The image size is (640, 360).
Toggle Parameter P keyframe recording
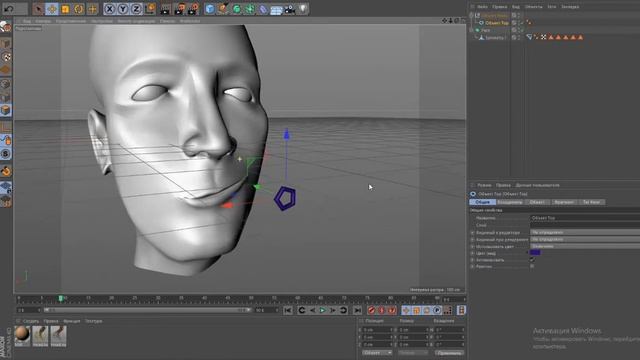(x=437, y=311)
